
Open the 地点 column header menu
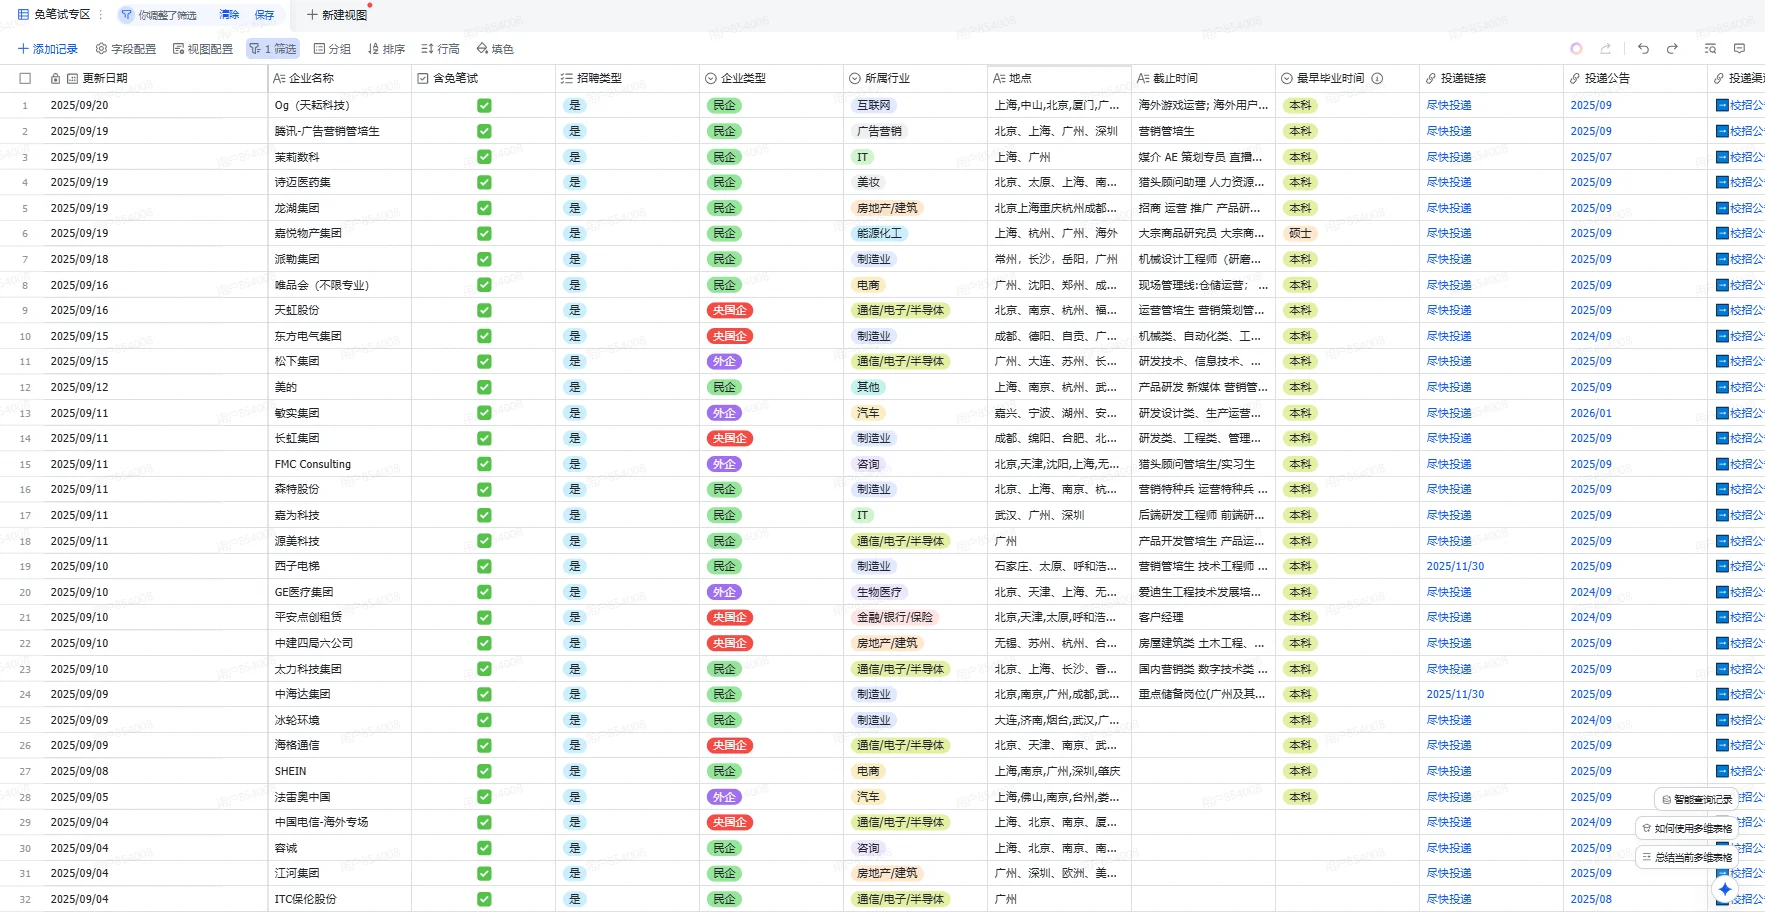click(x=1060, y=78)
